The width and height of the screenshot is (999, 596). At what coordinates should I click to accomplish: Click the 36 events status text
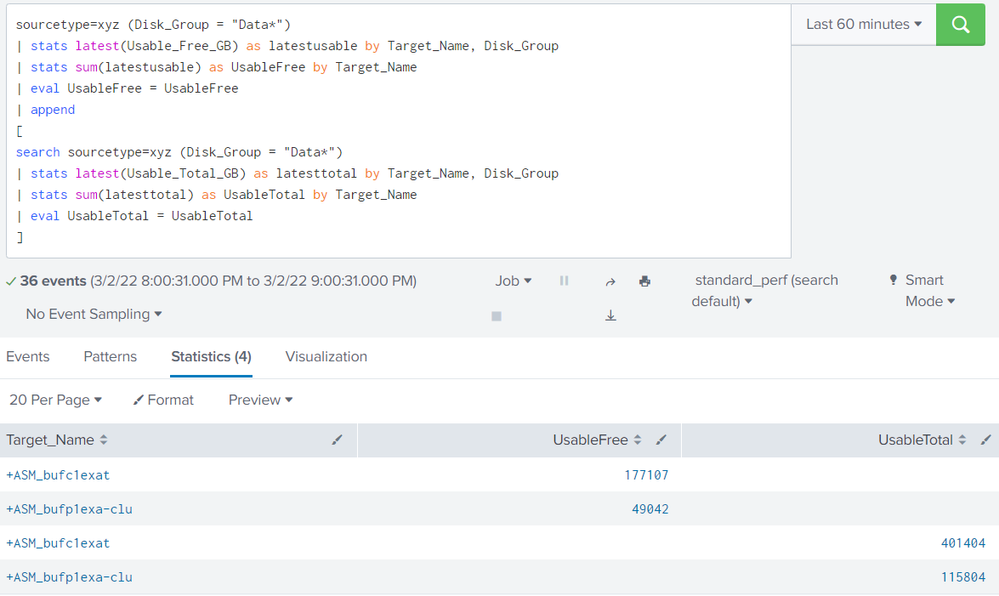(53, 281)
